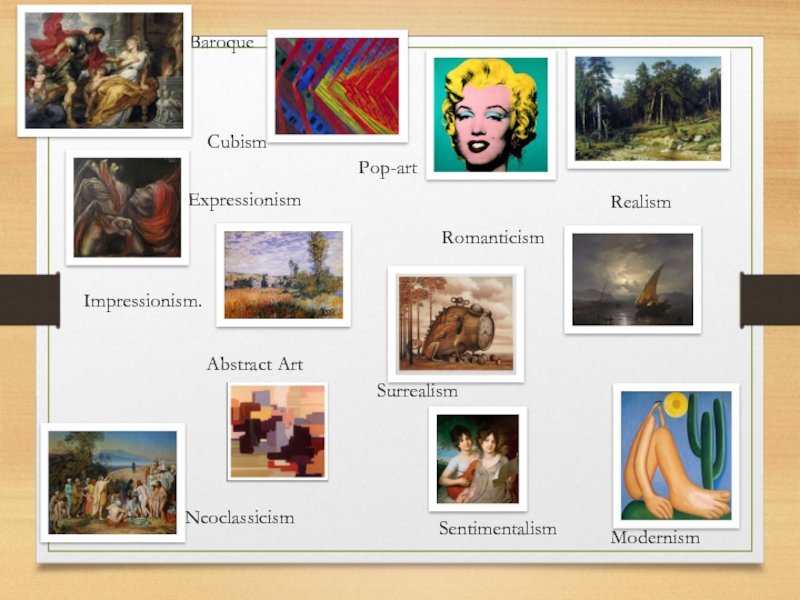Screen dimensions: 800x600
Task: Click the two women with guitar portrait
Action: click(478, 459)
